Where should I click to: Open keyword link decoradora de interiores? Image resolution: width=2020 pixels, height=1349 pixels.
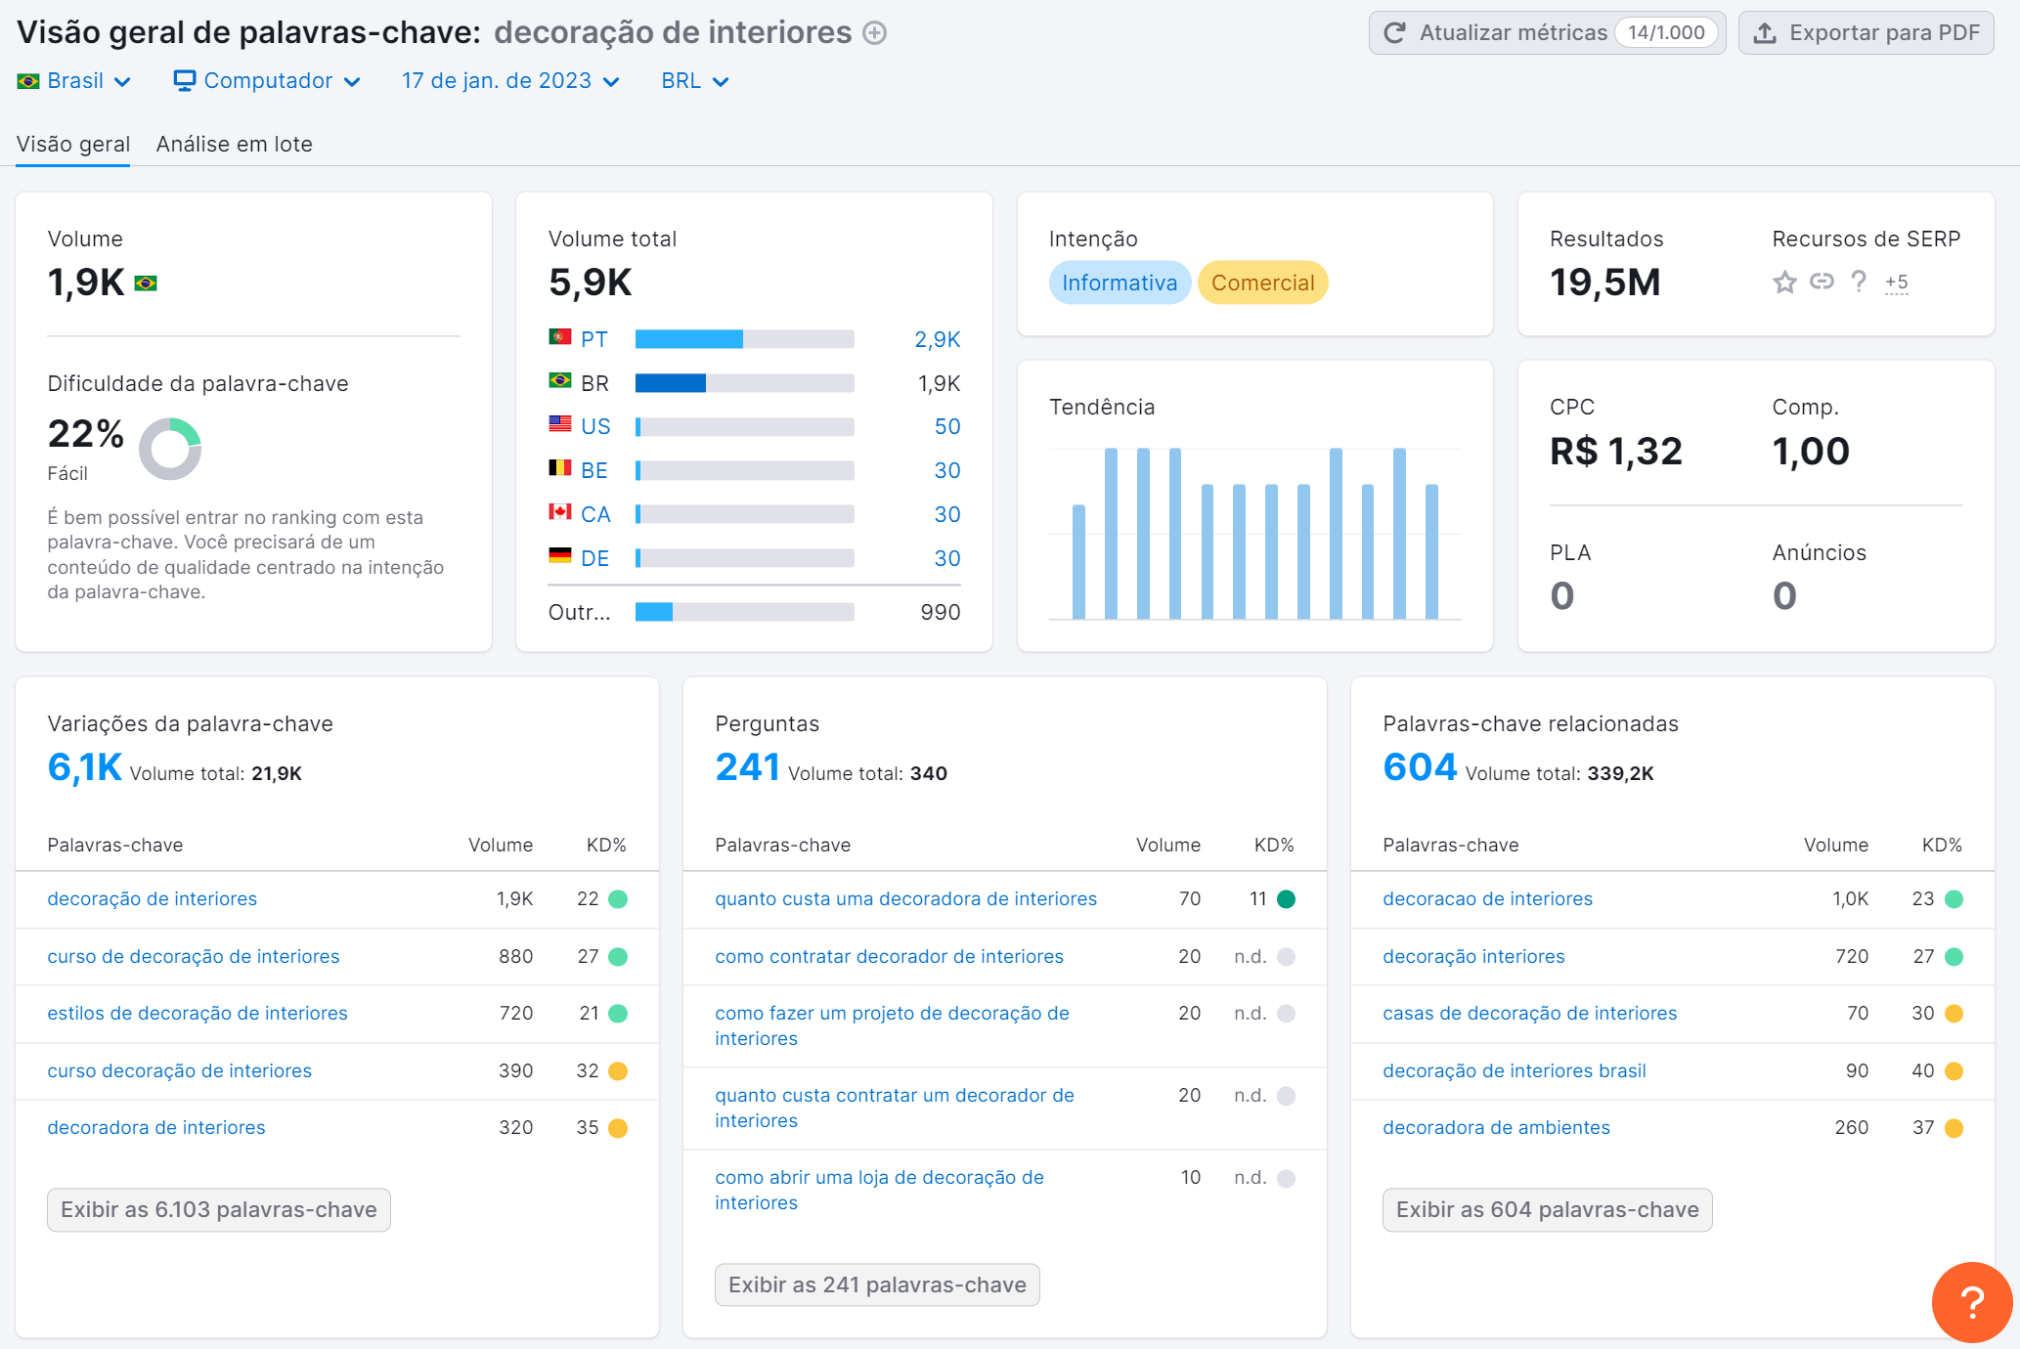156,1127
